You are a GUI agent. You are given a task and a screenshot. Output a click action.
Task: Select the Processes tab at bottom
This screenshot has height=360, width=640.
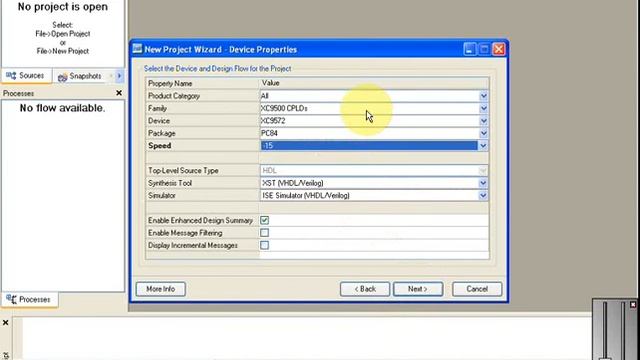coord(29,300)
